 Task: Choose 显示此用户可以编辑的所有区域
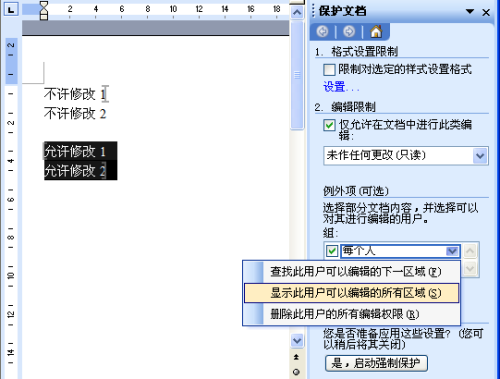click(352, 293)
